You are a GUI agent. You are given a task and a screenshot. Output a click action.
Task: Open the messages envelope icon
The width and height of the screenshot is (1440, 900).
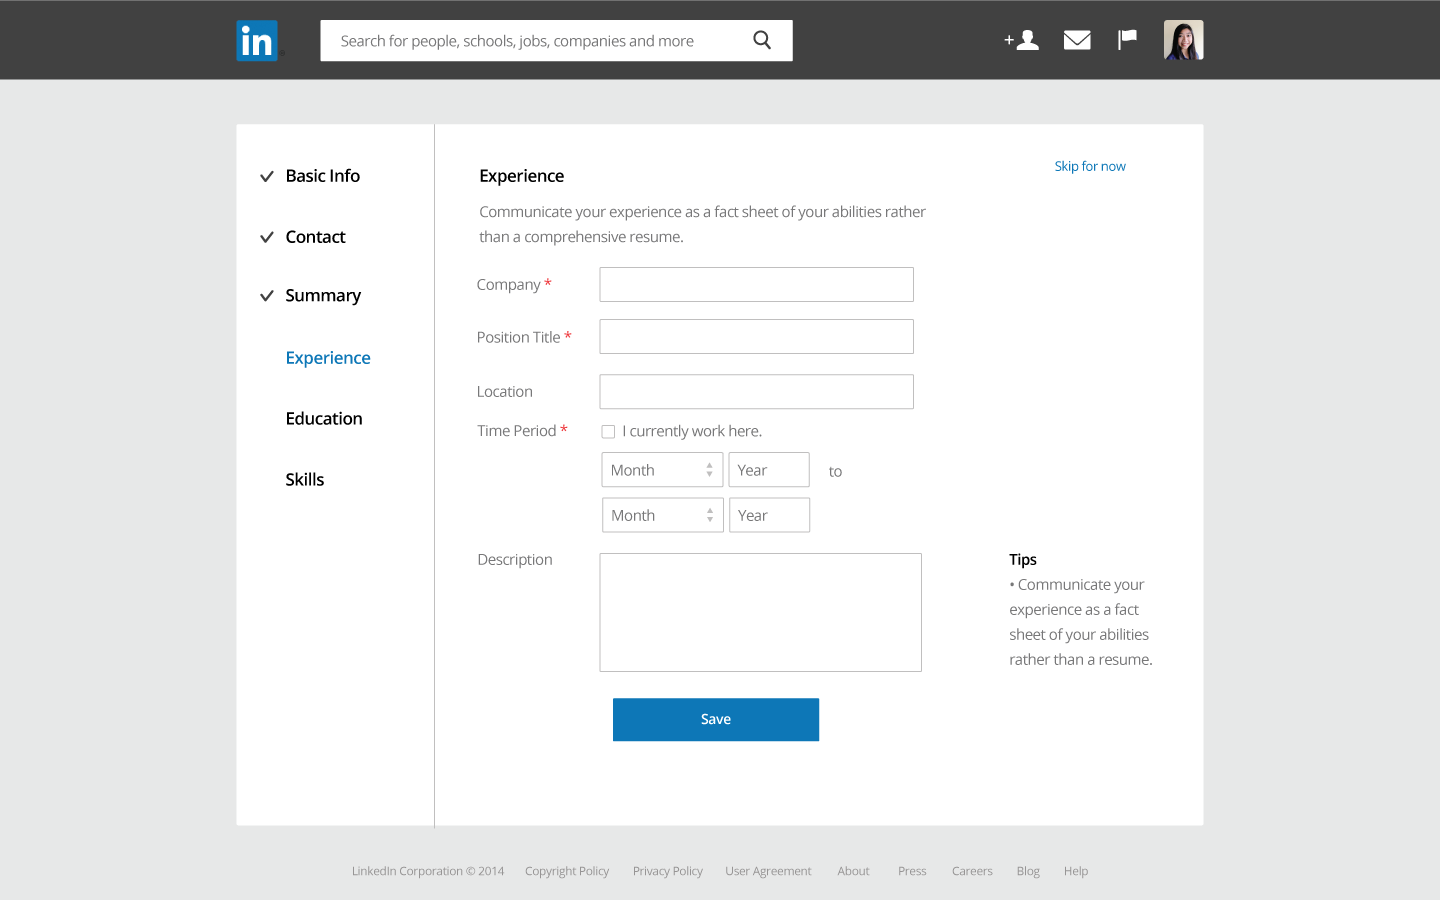1077,40
